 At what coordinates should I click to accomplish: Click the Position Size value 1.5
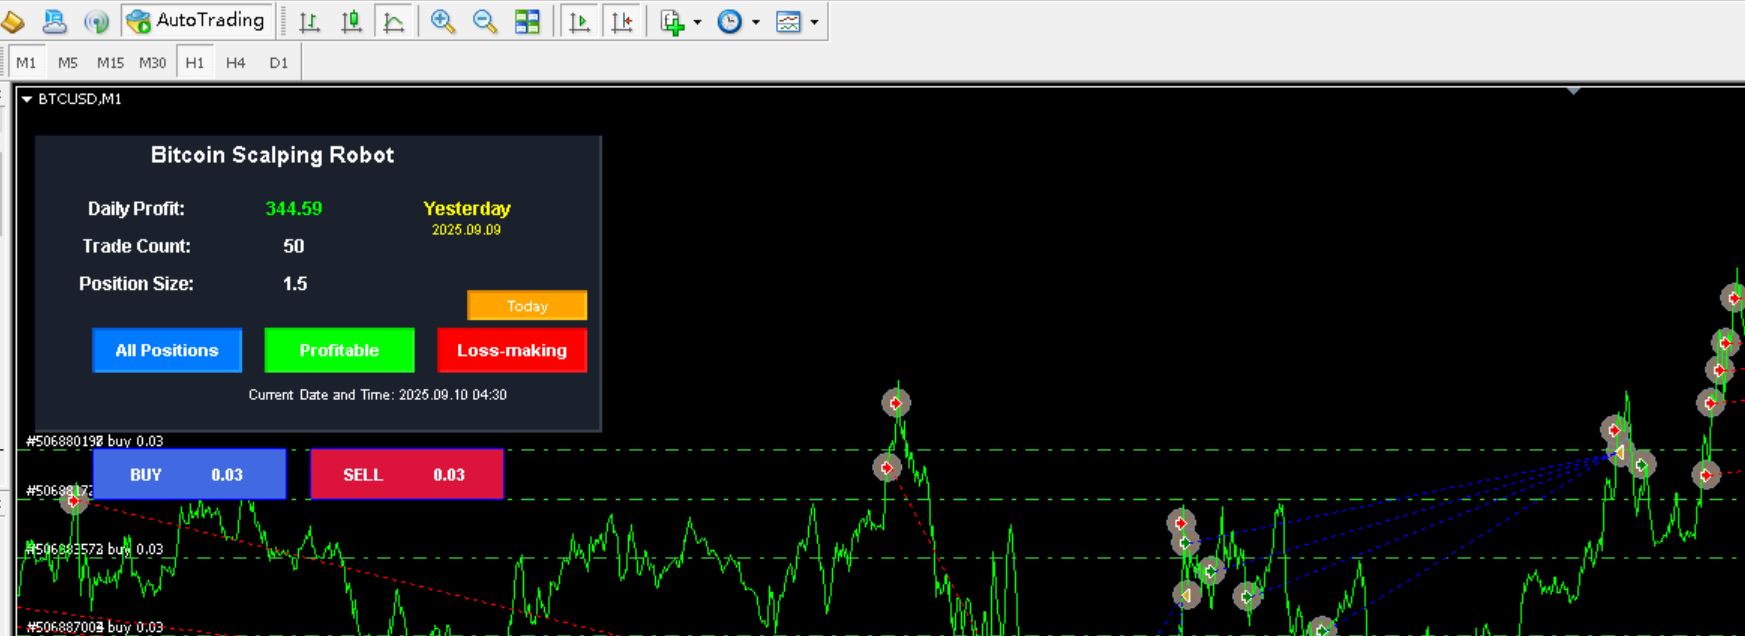[295, 284]
